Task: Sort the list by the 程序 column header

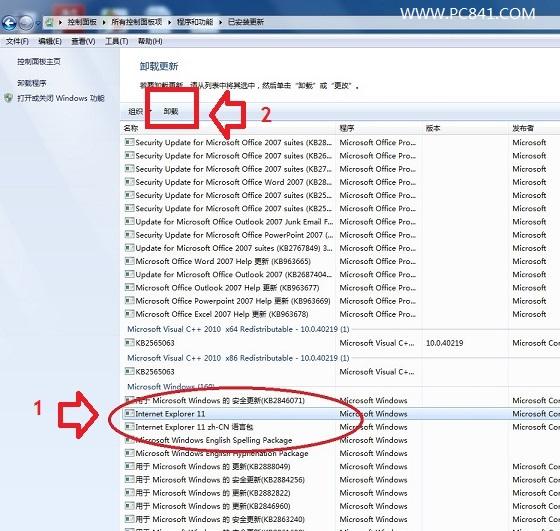Action: [379, 128]
